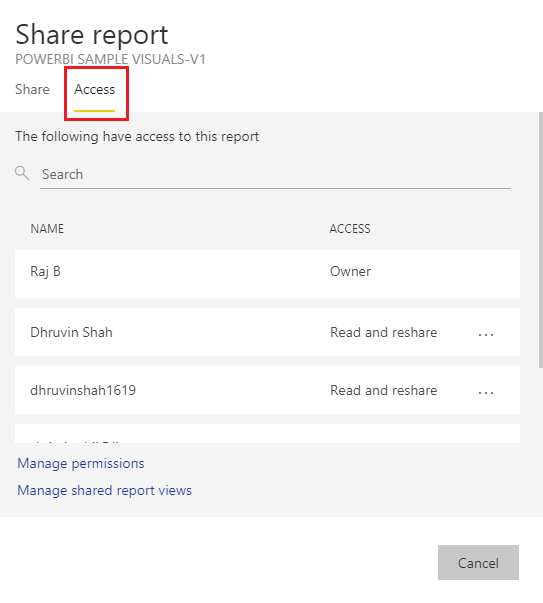Click Read and reshare for dhruvinshah1619
543x603 pixels.
[383, 390]
